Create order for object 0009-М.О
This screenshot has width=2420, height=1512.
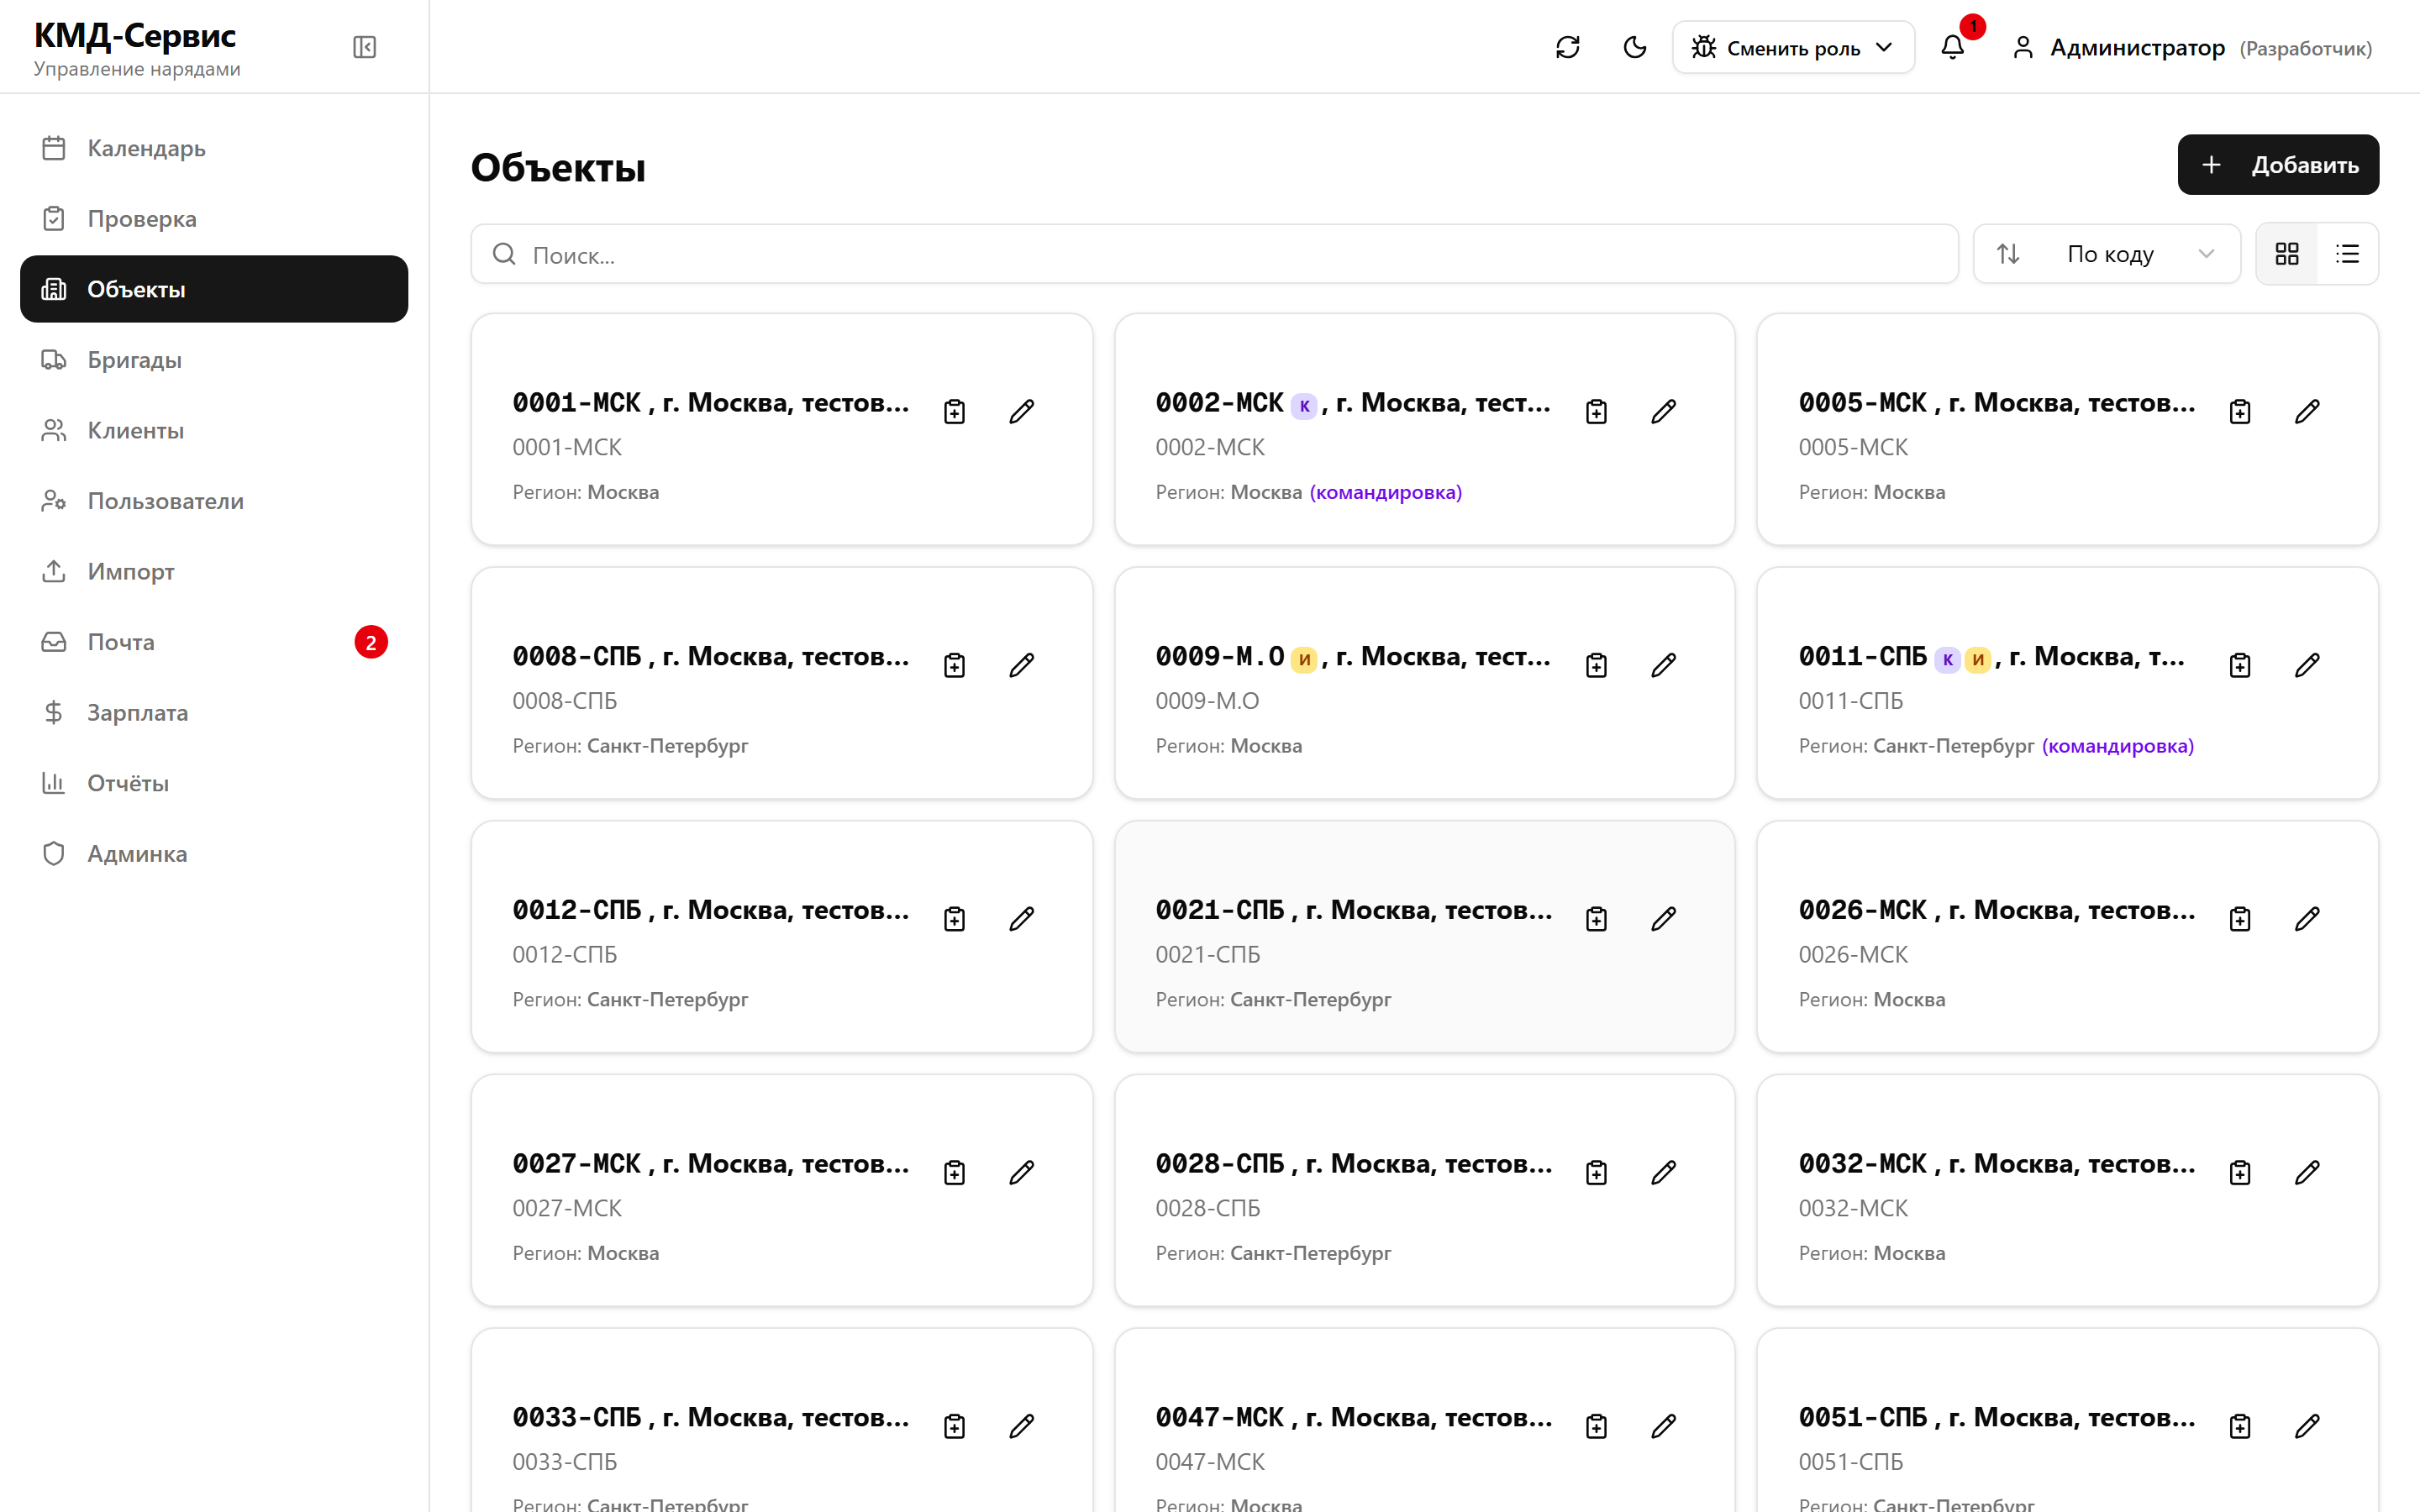pyautogui.click(x=1596, y=665)
